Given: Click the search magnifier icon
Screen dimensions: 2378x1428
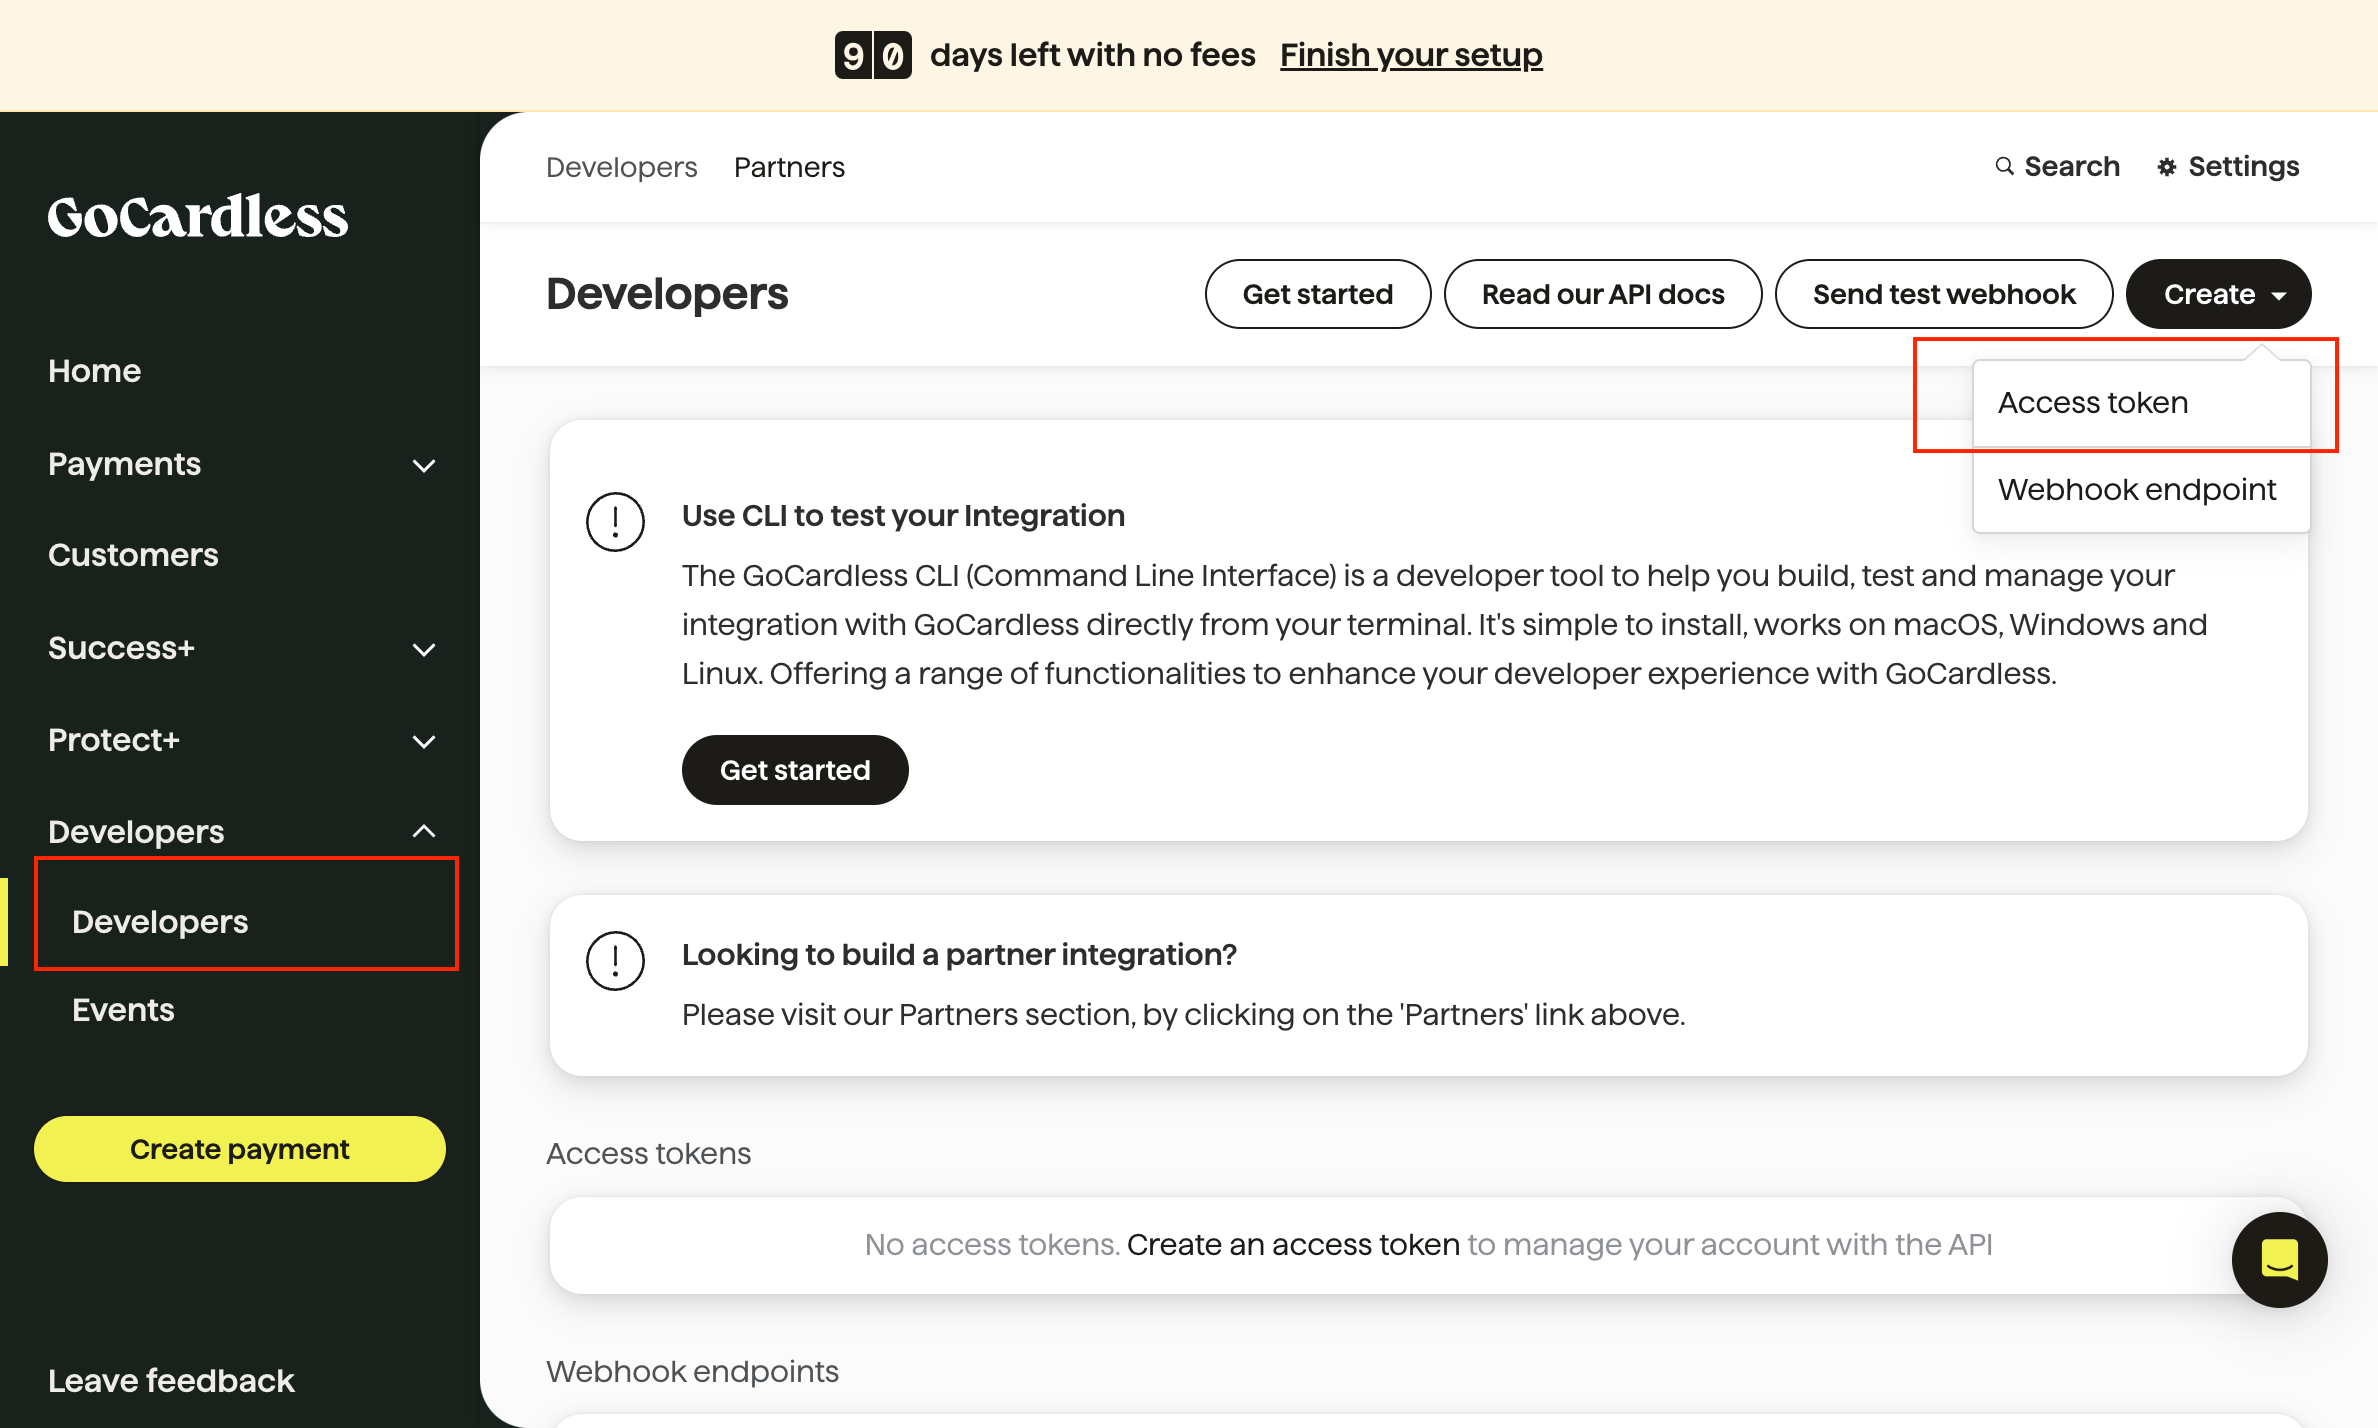Looking at the screenshot, I should (x=2004, y=166).
